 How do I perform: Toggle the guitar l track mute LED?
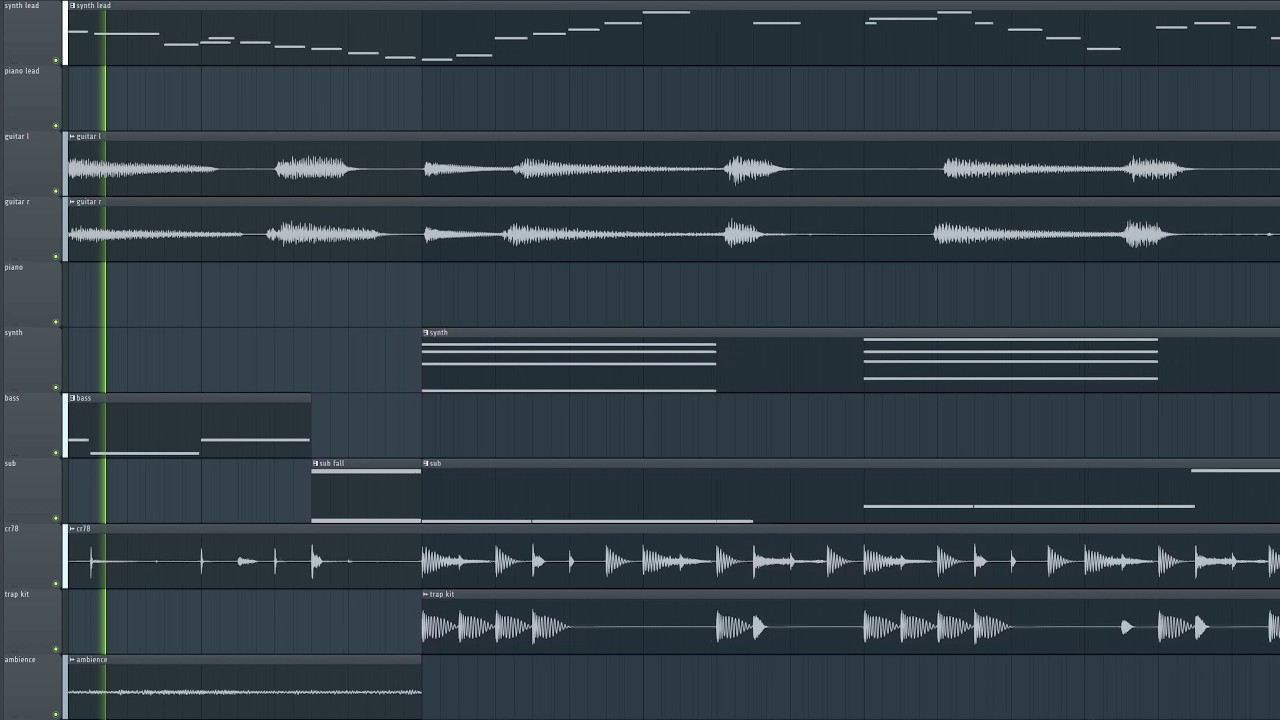pos(56,191)
